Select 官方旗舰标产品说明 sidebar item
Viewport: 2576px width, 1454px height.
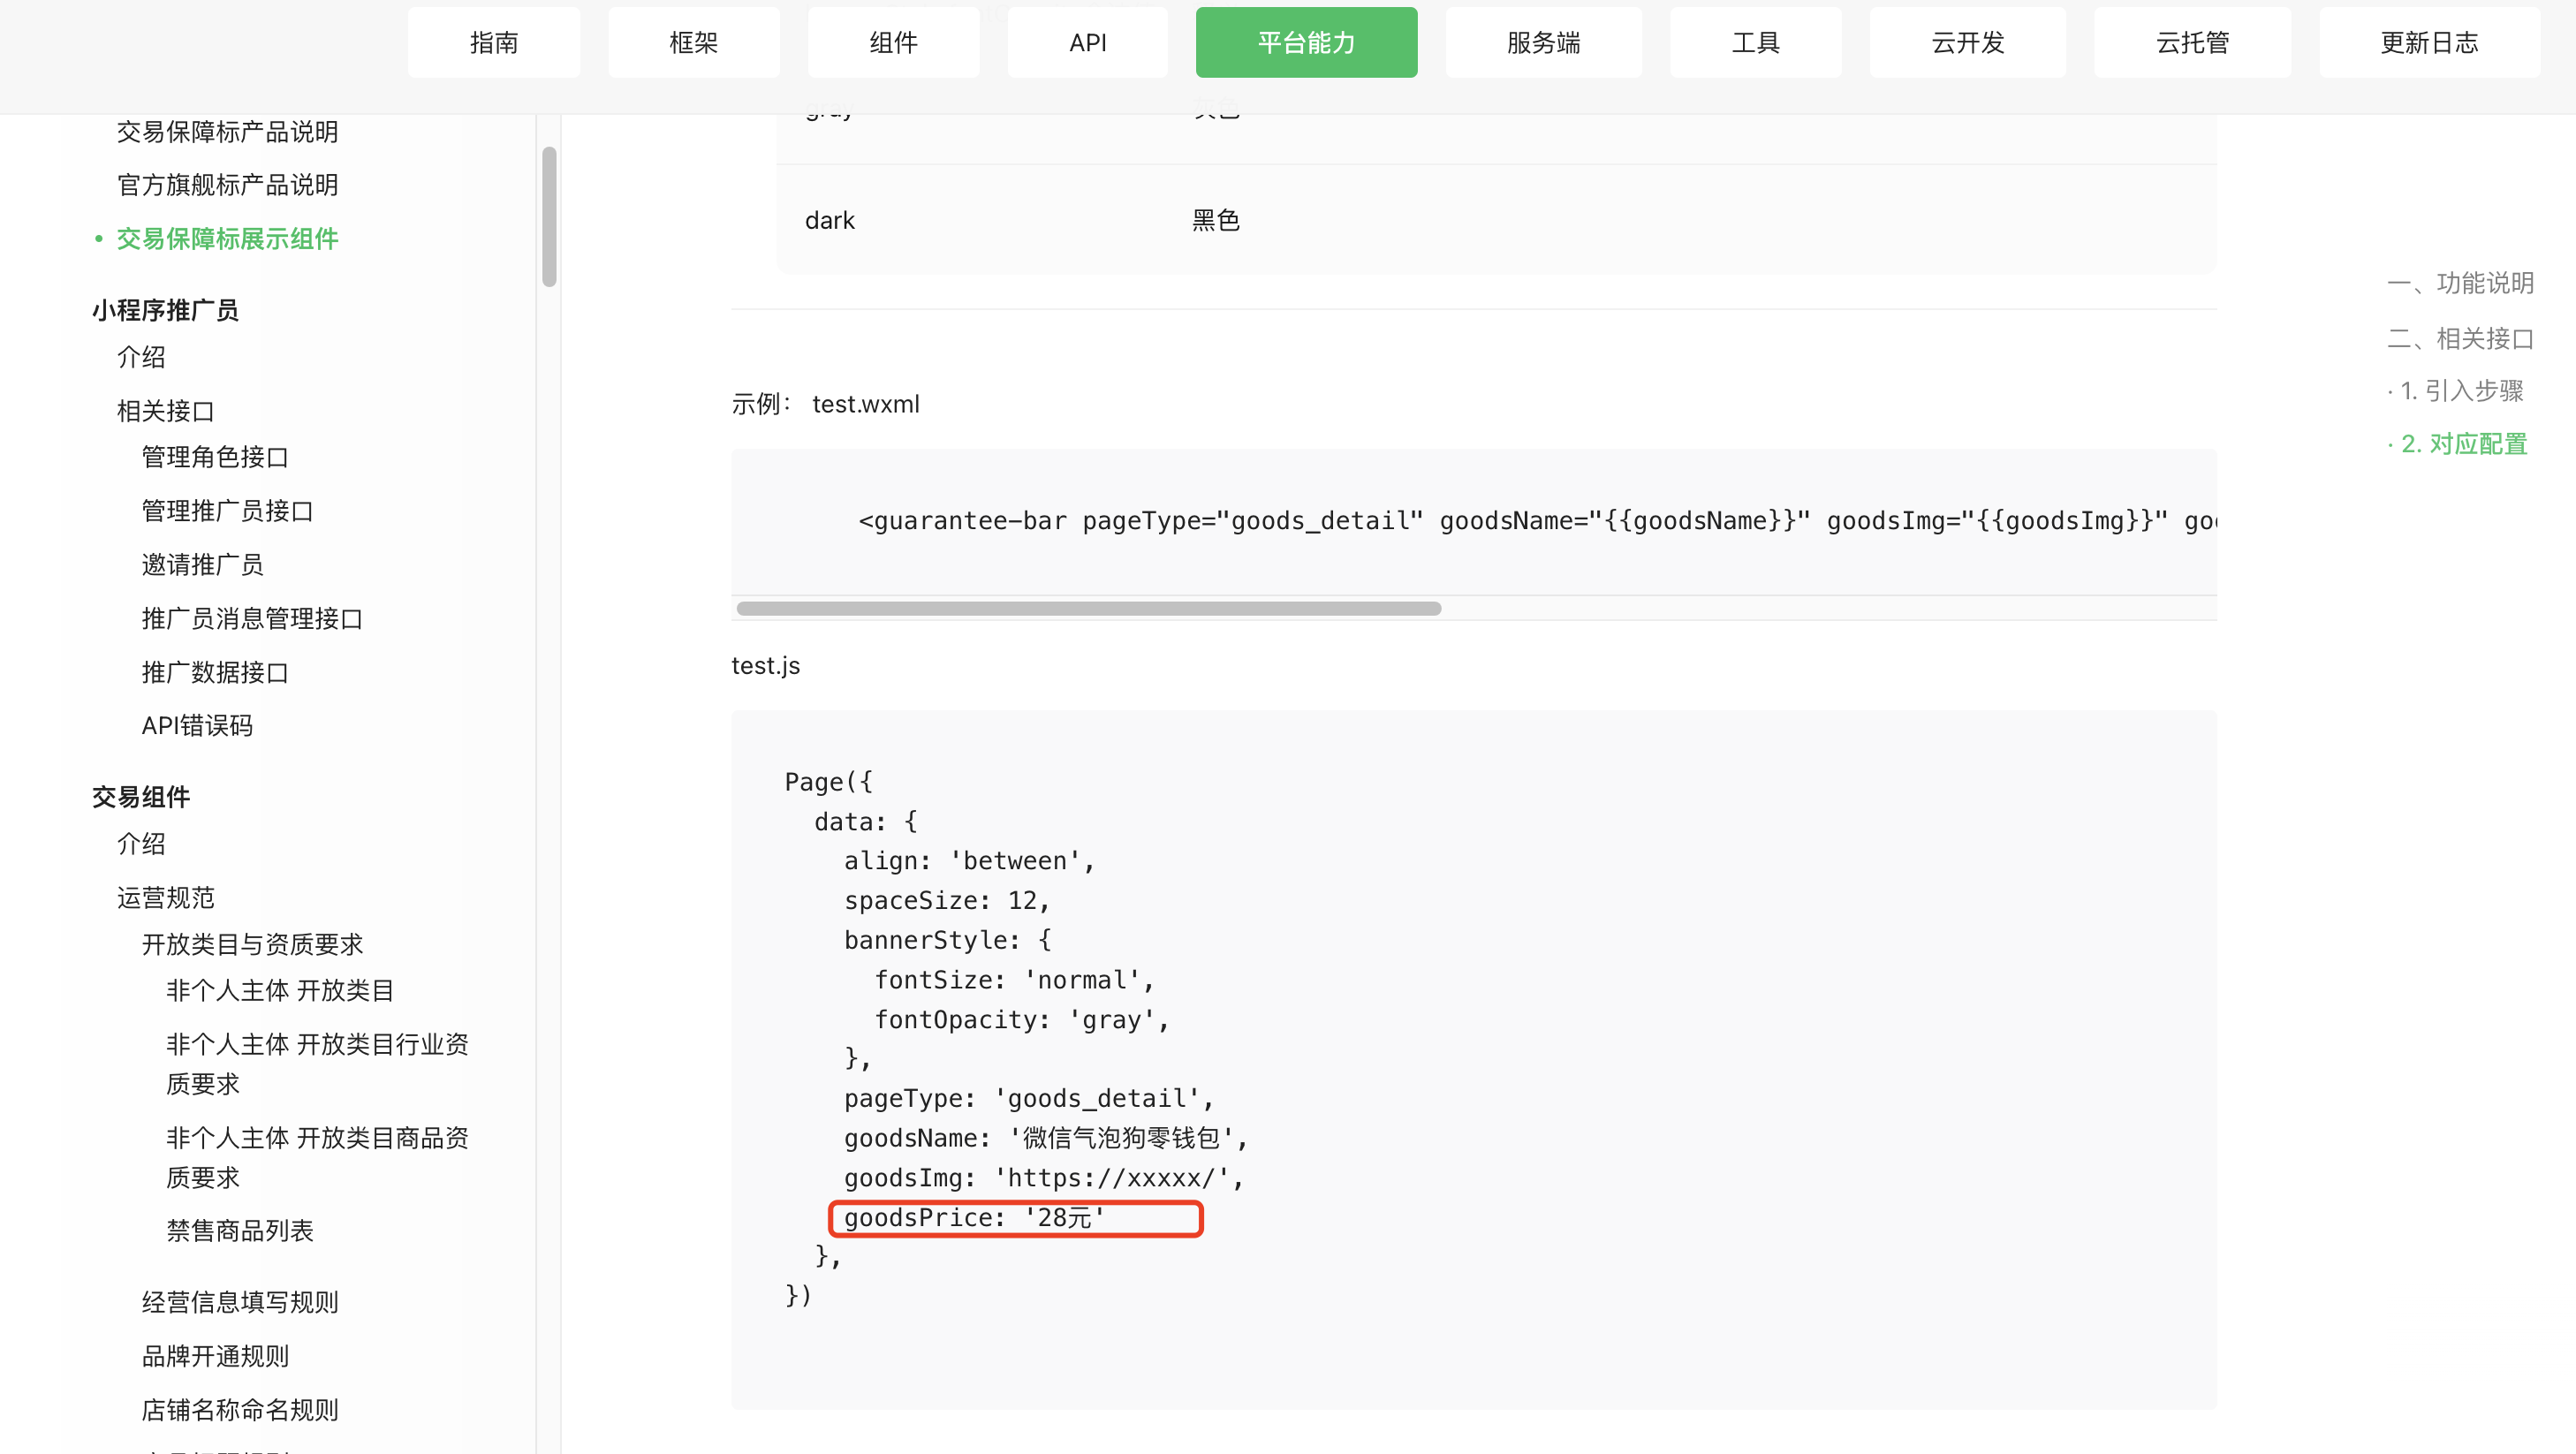click(227, 185)
